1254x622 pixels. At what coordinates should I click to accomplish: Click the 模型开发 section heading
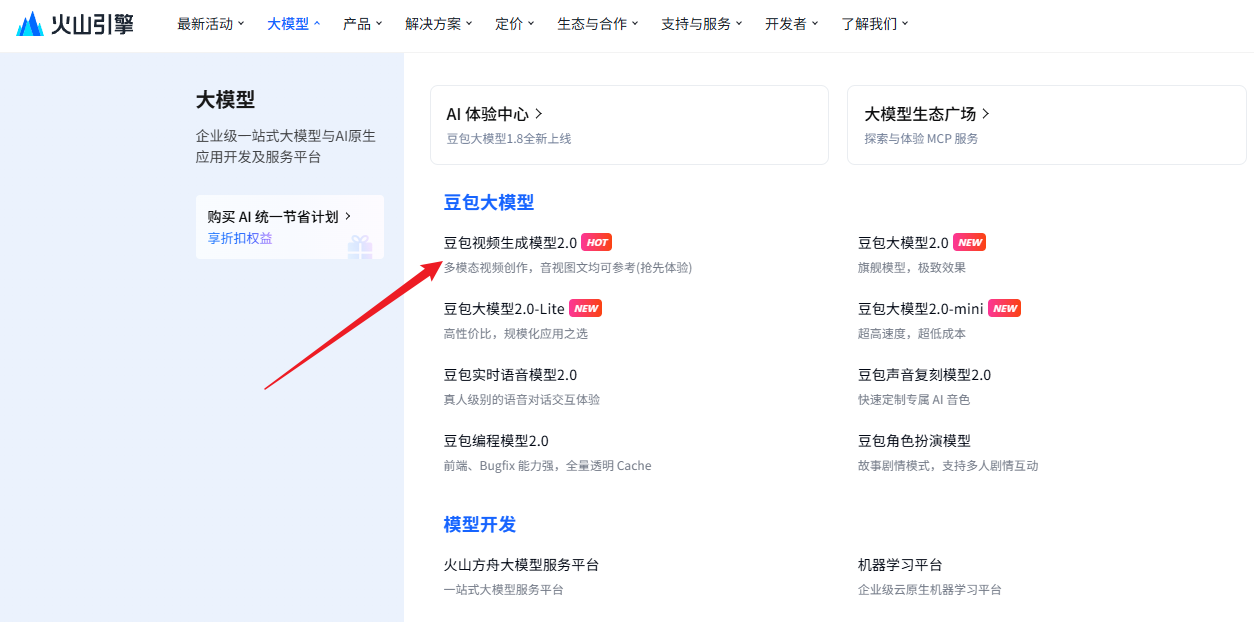480,524
